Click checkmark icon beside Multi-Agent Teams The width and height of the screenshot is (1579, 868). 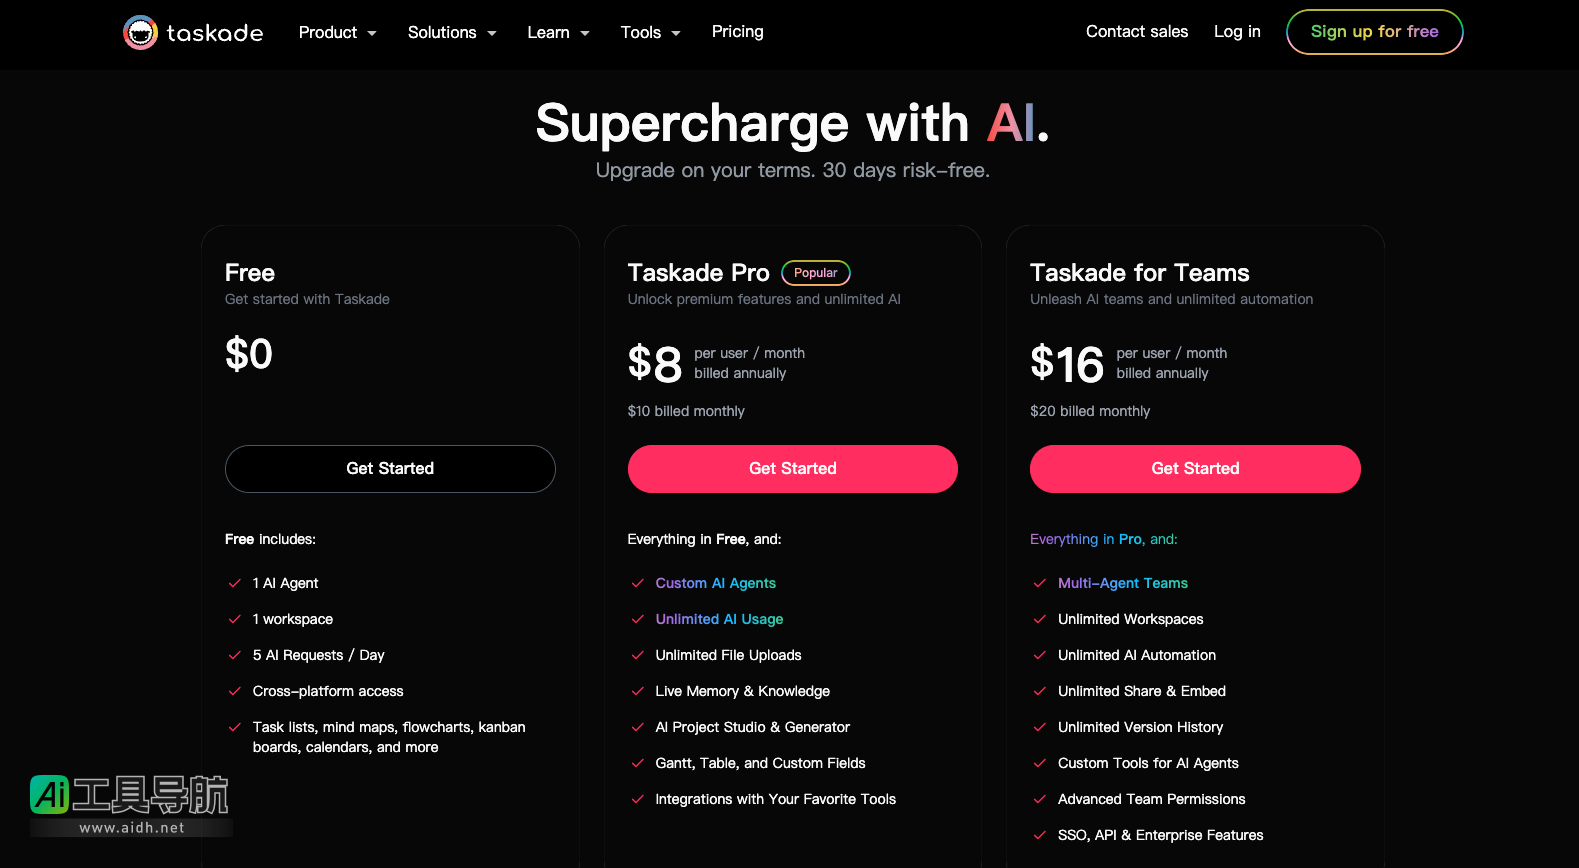click(x=1040, y=583)
